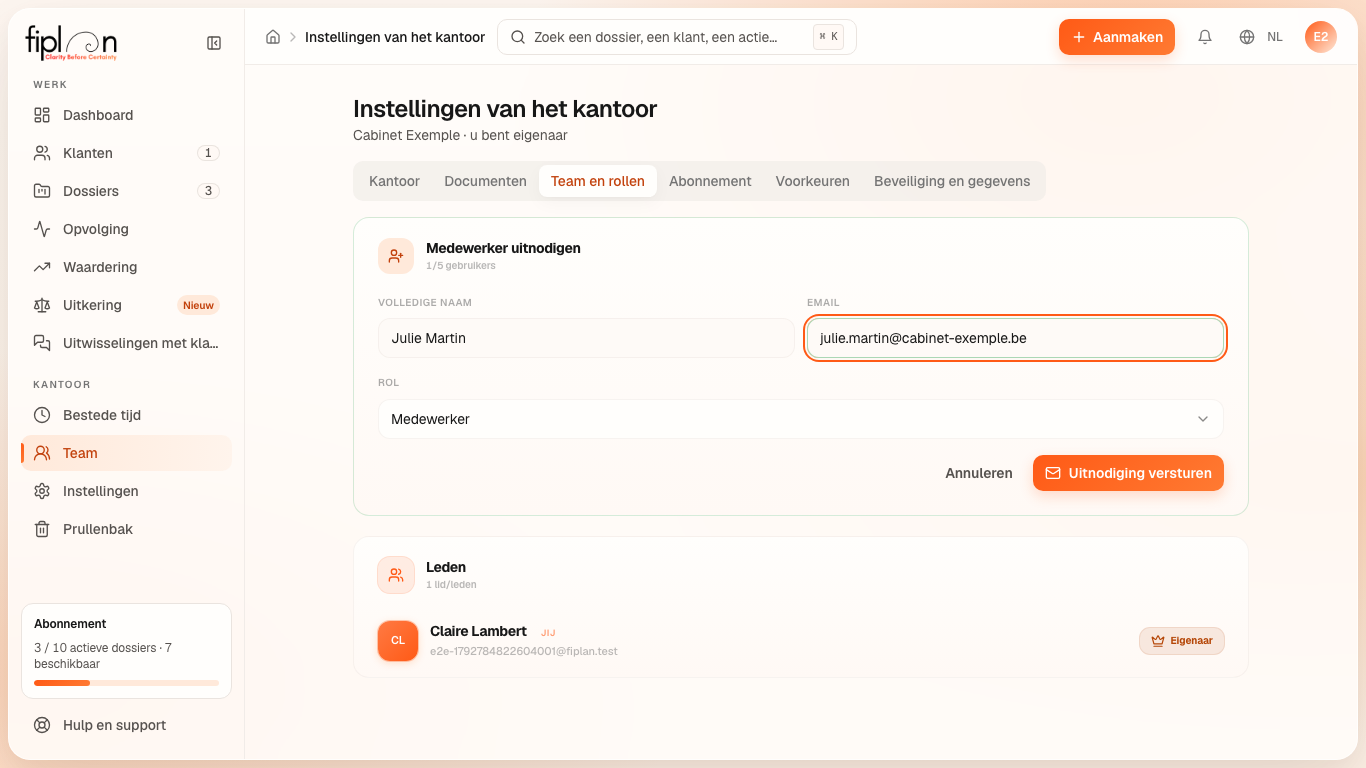Open Hulp en support

[x=126, y=725]
